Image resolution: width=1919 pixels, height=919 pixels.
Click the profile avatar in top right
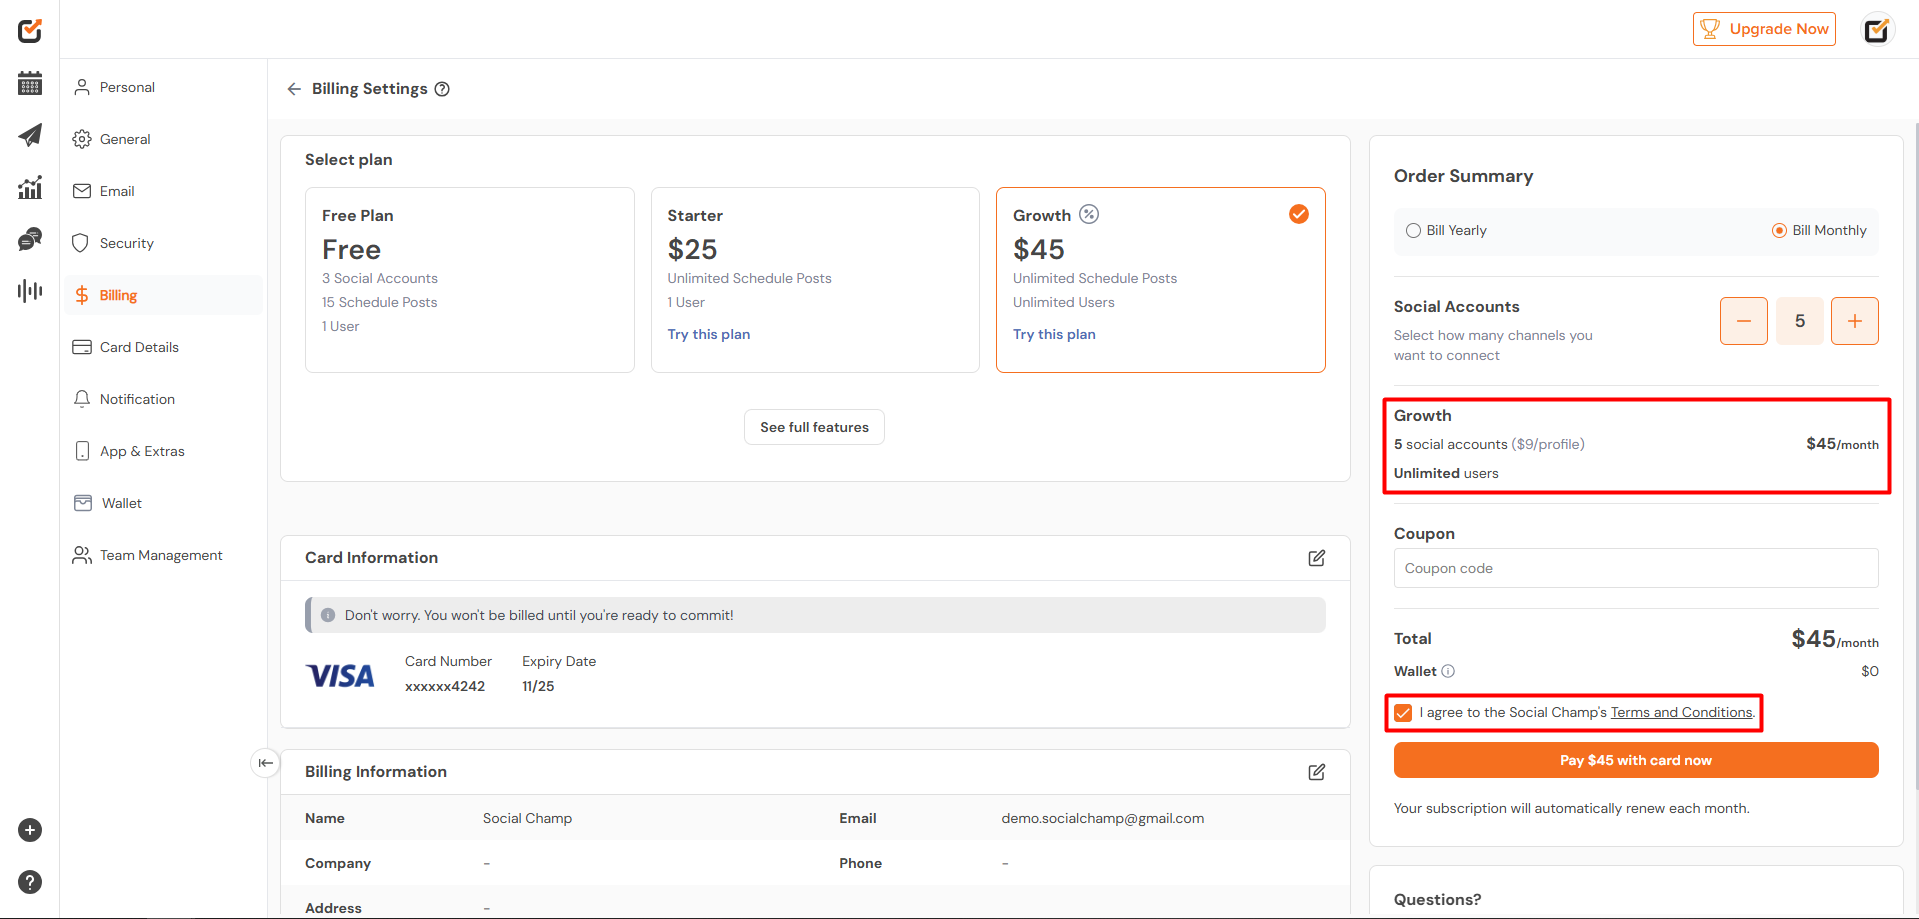(1877, 30)
